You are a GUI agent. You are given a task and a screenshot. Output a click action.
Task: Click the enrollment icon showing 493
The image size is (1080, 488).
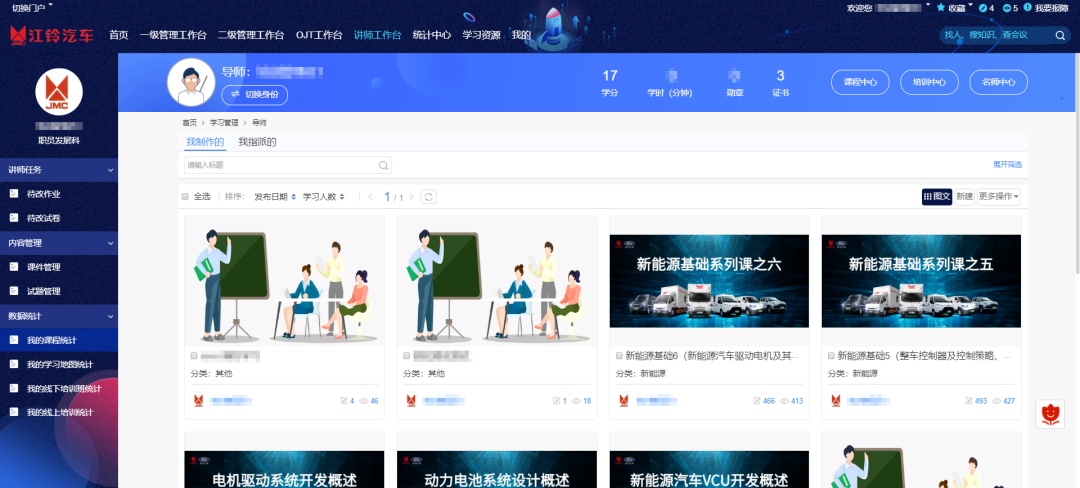[969, 401]
